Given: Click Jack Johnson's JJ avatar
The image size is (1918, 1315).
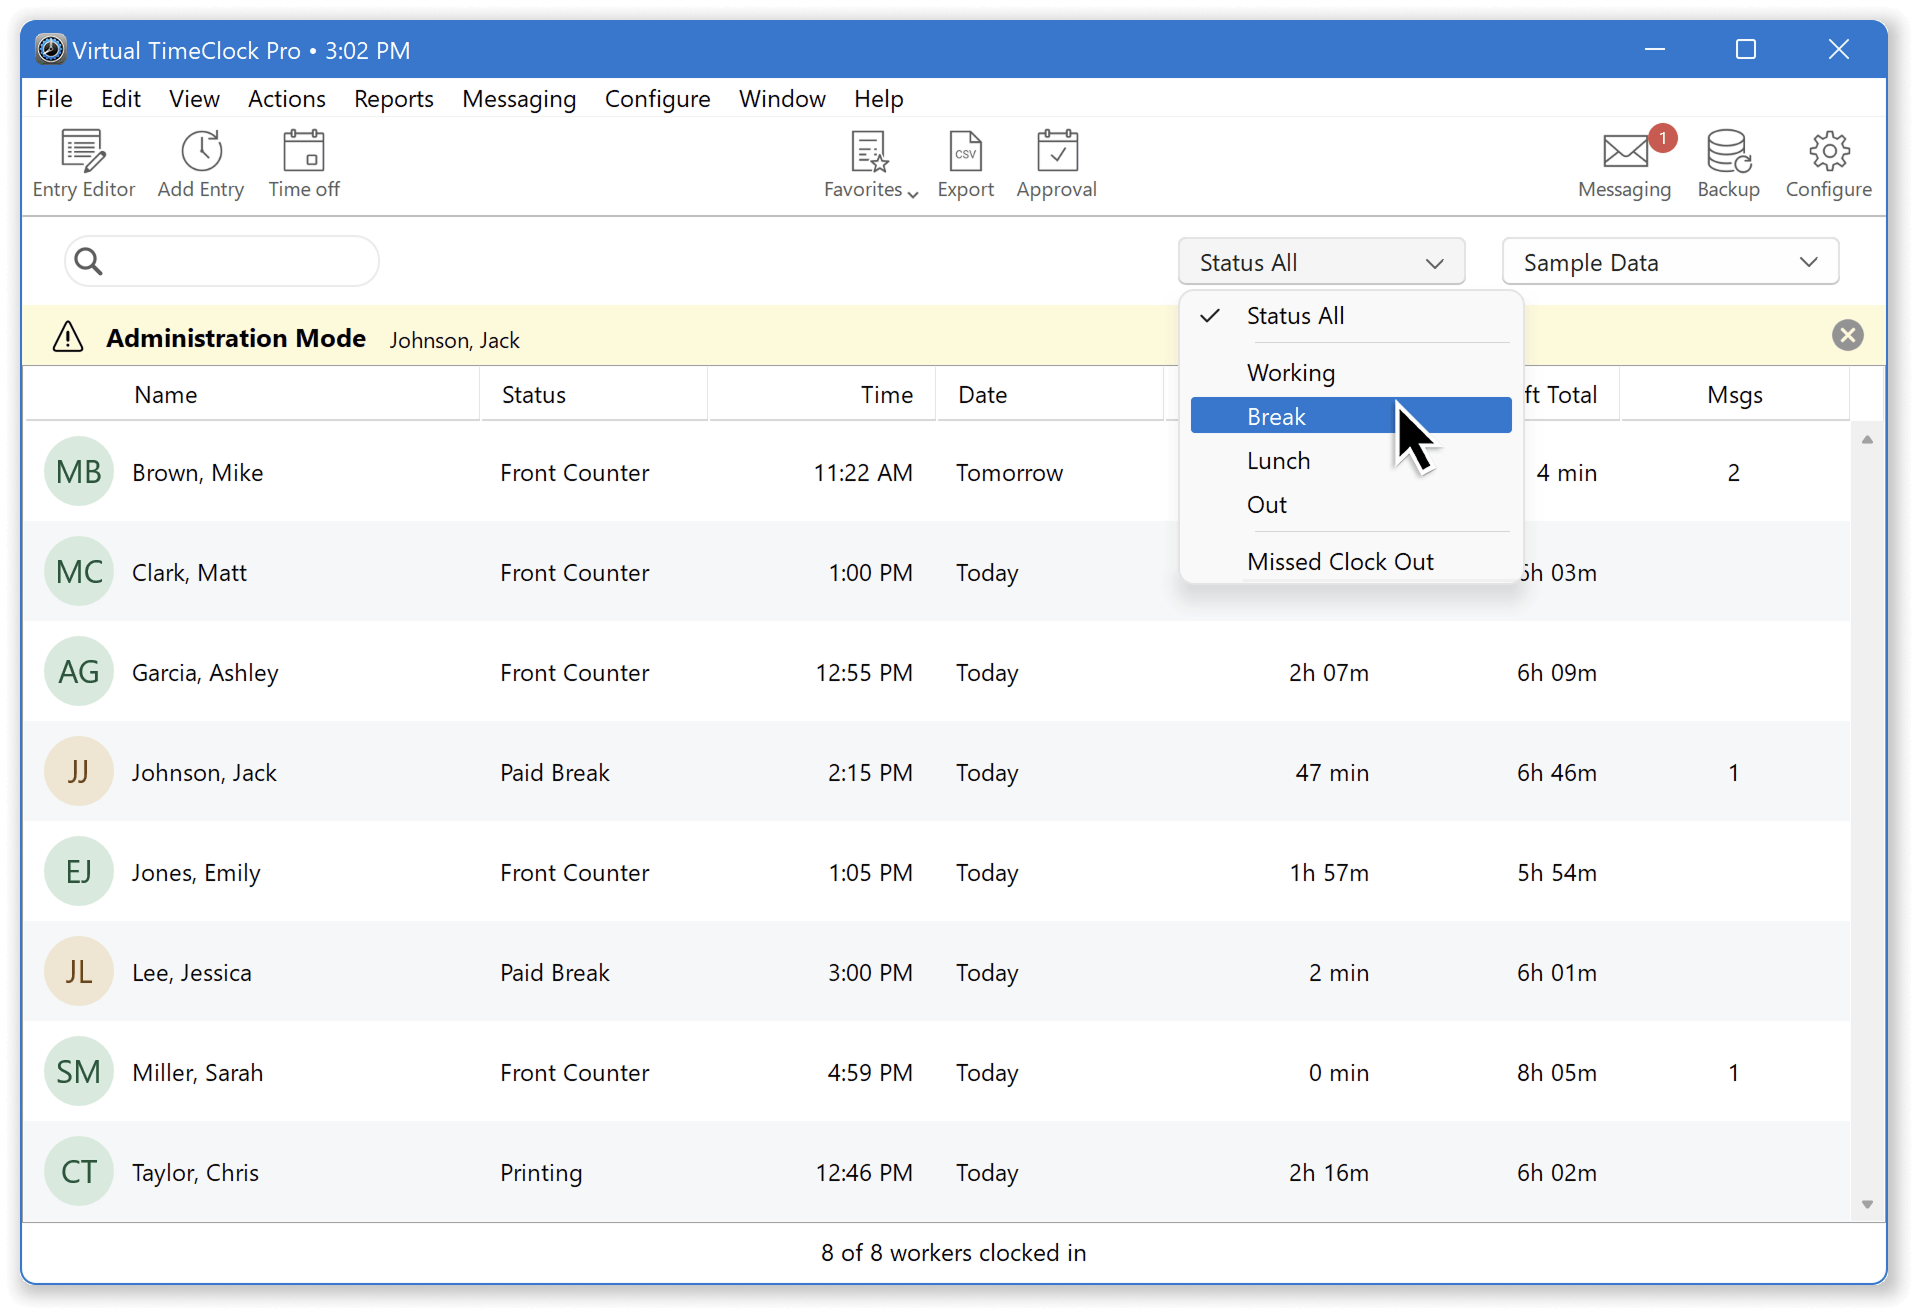Looking at the screenshot, I should (x=78, y=772).
